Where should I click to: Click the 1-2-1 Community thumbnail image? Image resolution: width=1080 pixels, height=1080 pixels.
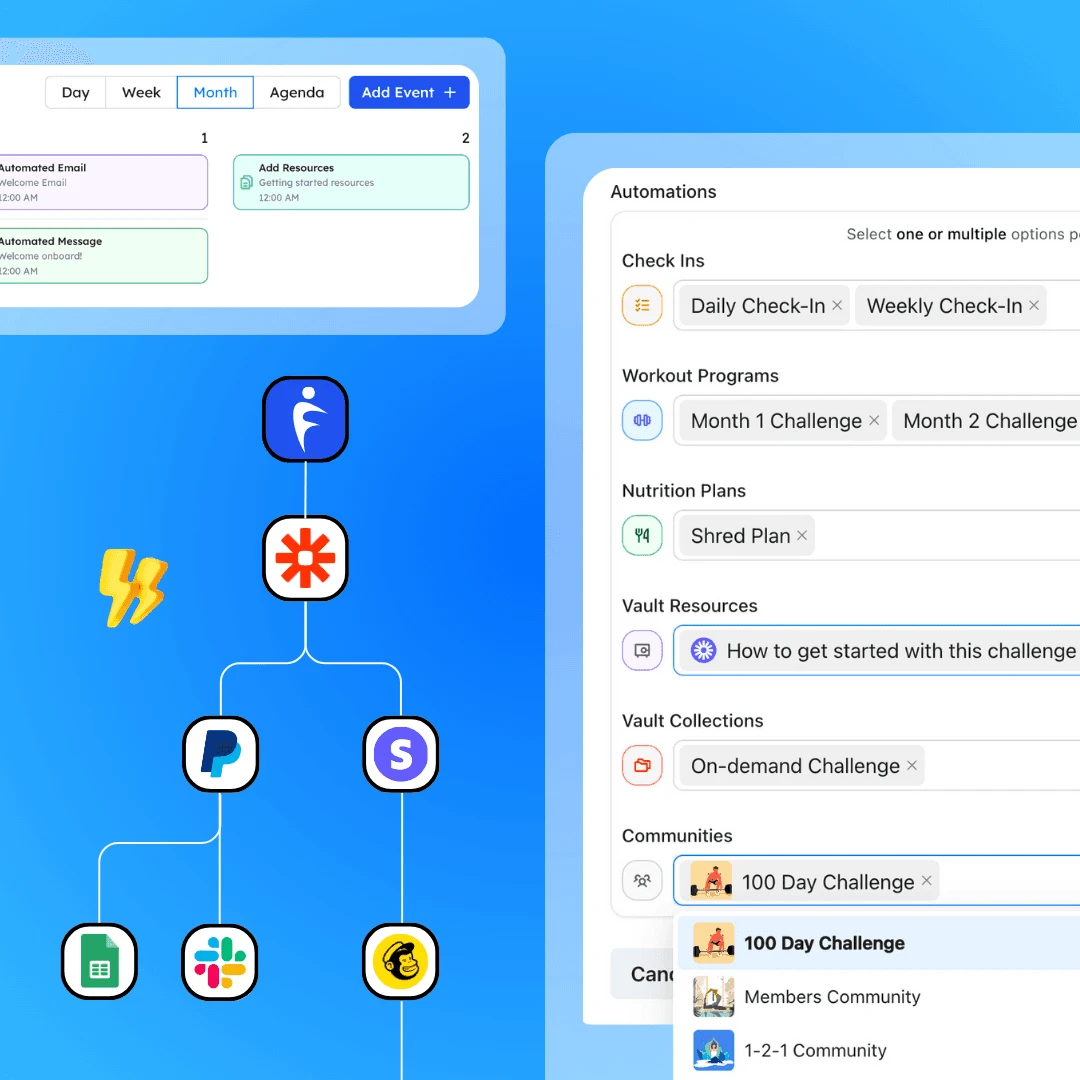point(714,1050)
